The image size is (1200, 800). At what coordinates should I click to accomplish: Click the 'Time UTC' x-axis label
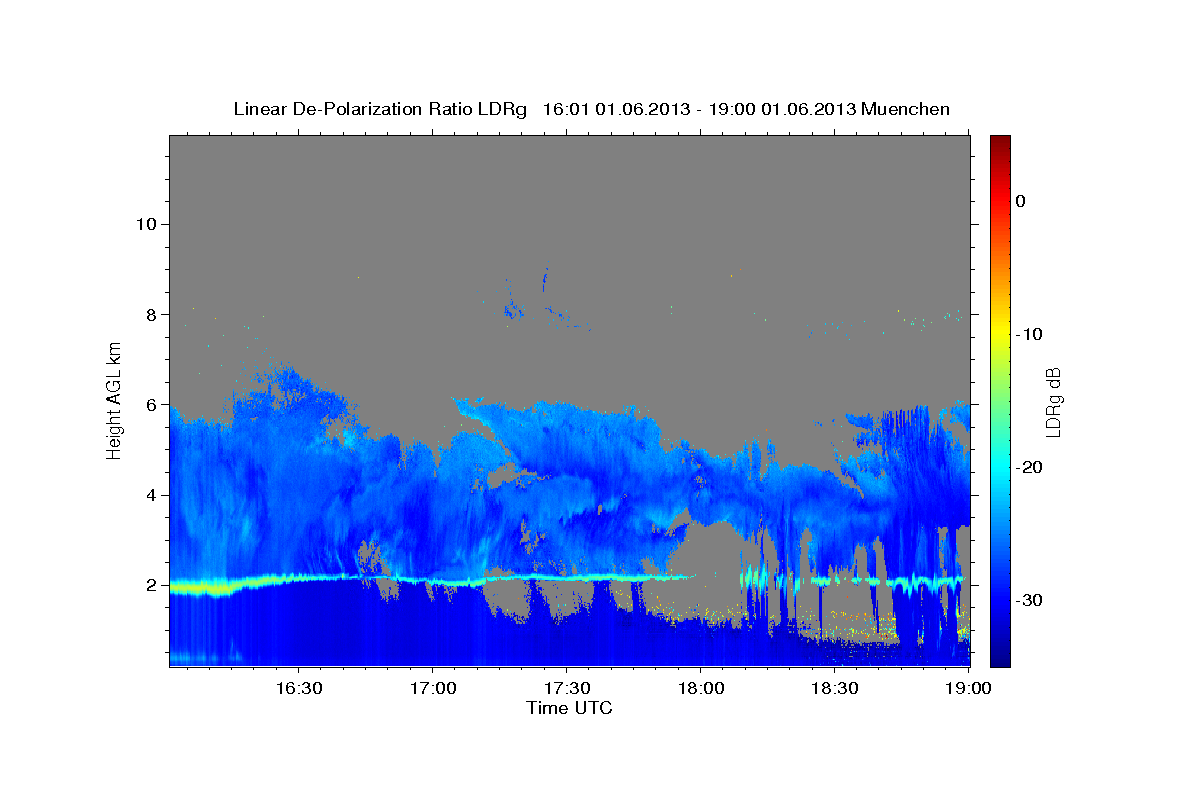click(x=569, y=708)
